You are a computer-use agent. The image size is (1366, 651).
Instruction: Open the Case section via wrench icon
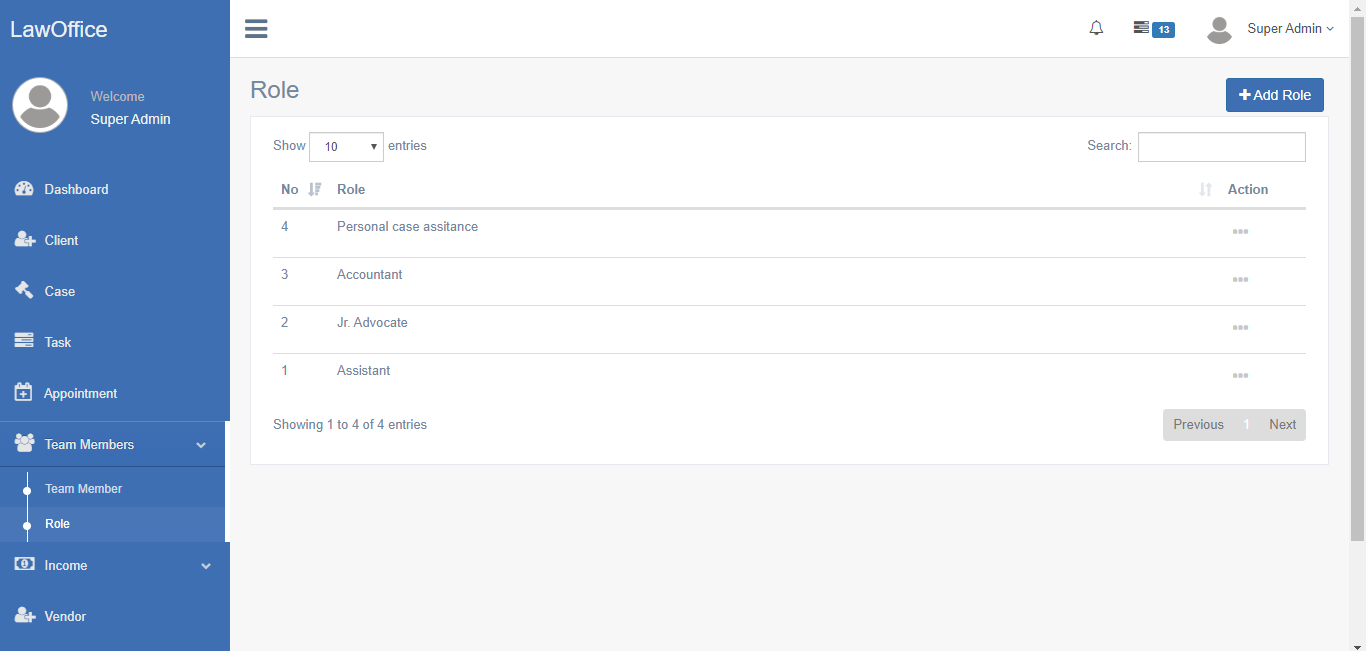click(23, 291)
